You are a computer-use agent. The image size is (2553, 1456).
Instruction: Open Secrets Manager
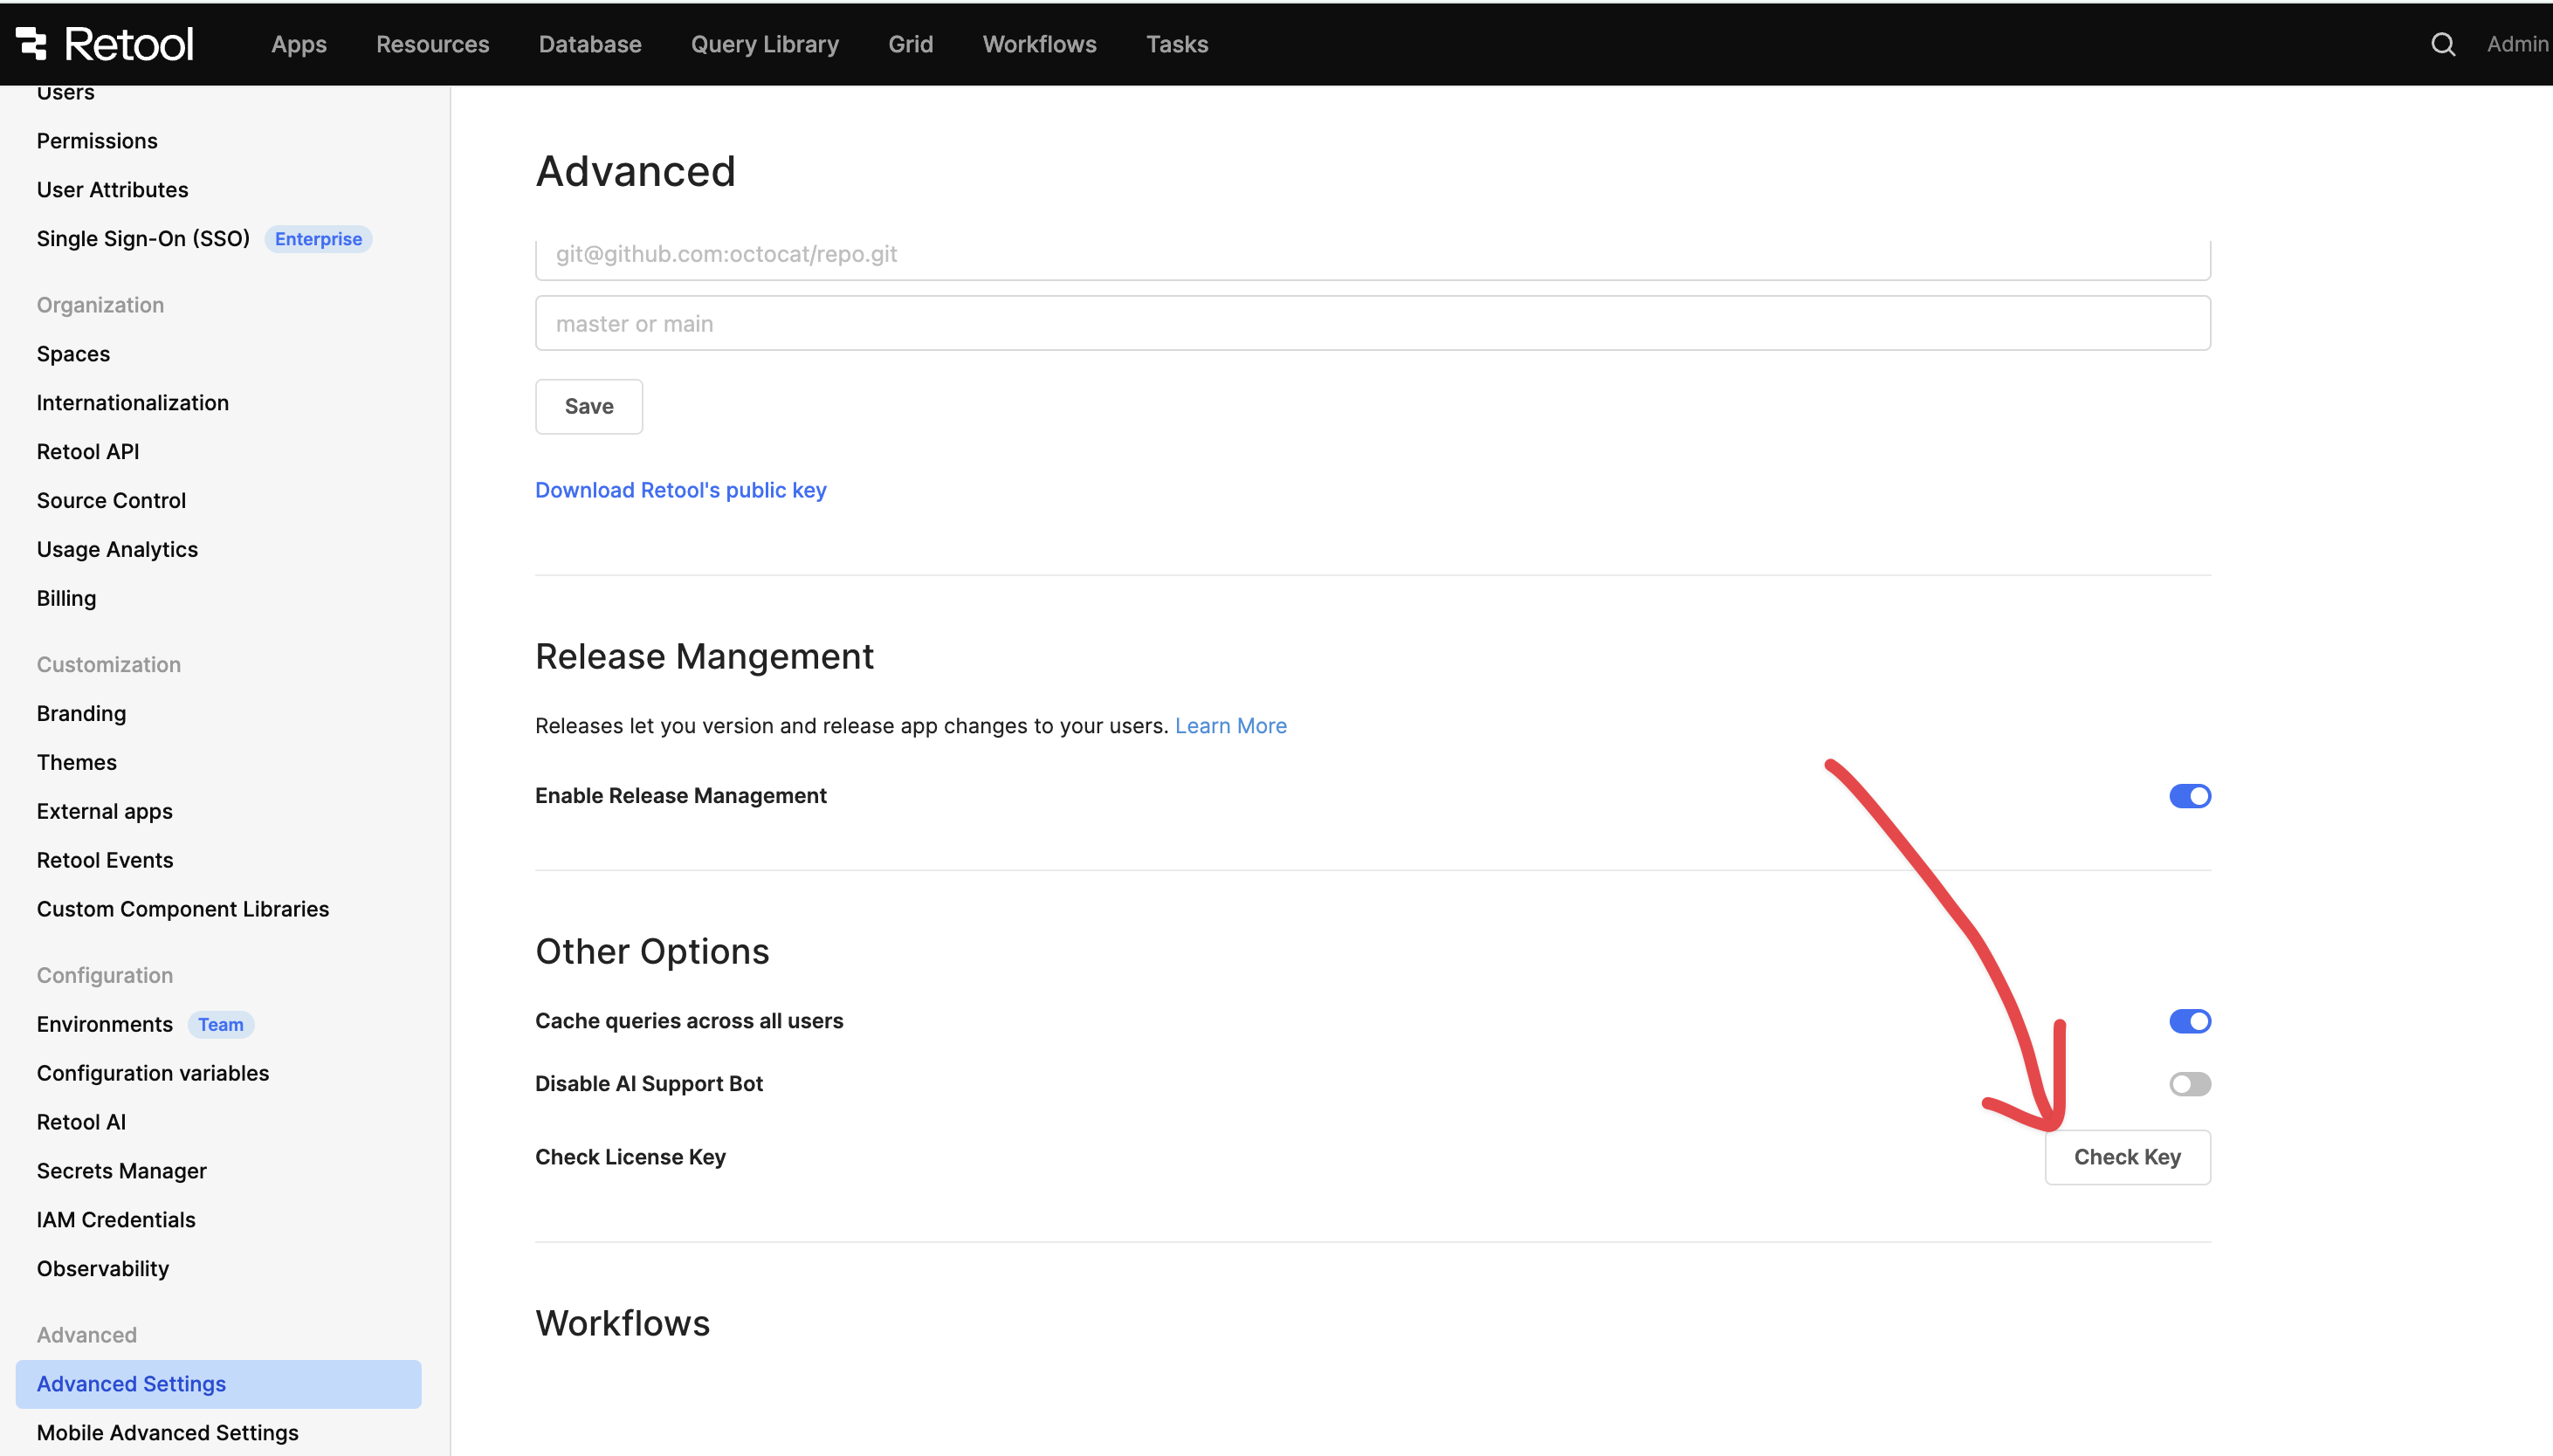[121, 1172]
